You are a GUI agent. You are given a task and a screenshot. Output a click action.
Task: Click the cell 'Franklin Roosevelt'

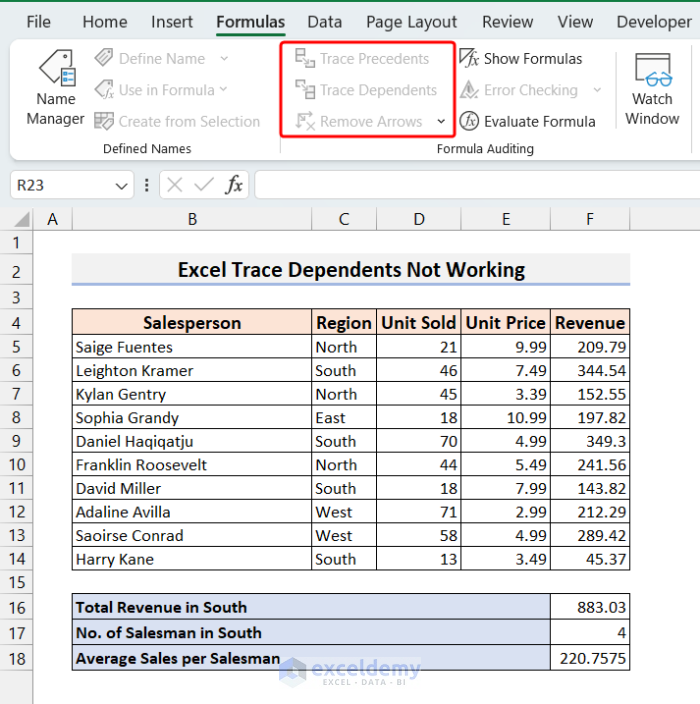192,464
